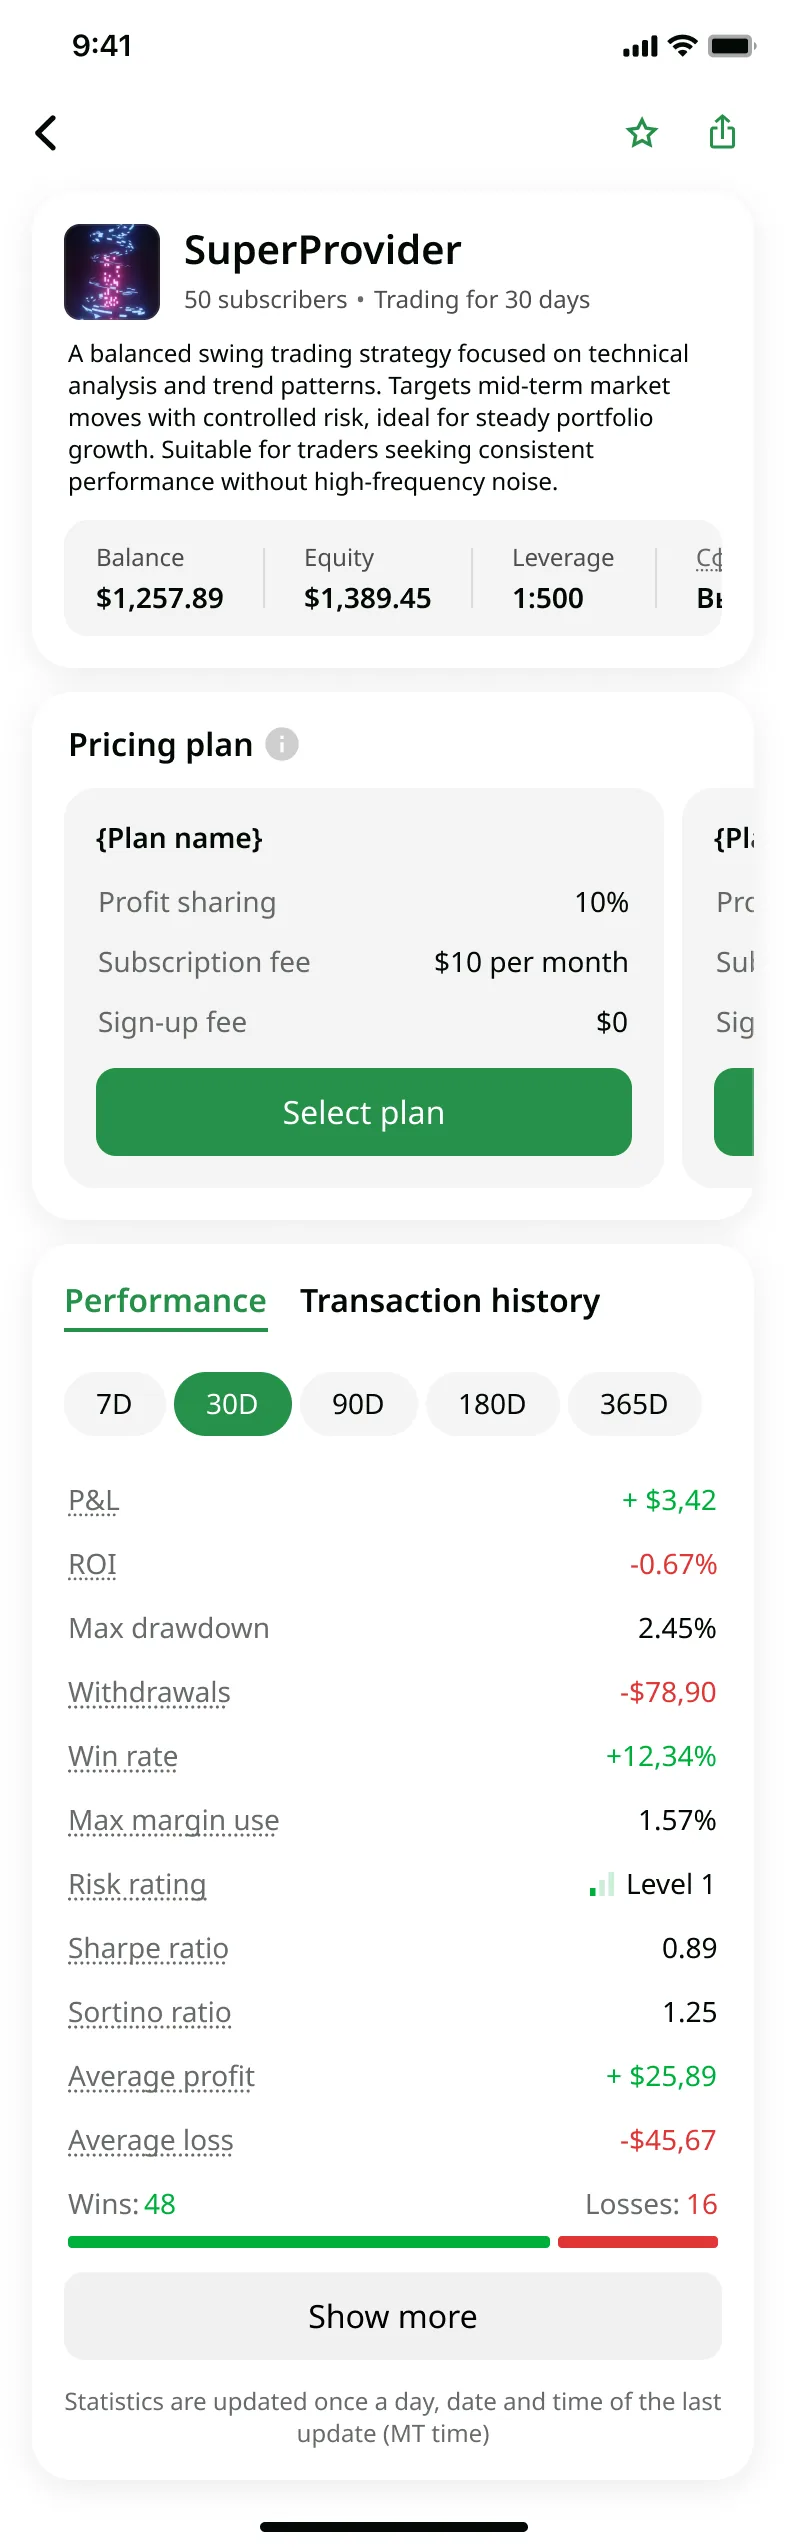Image resolution: width=786 pixels, height=2548 pixels.
Task: Tap the Wi-Fi icon in status bar
Action: [681, 45]
